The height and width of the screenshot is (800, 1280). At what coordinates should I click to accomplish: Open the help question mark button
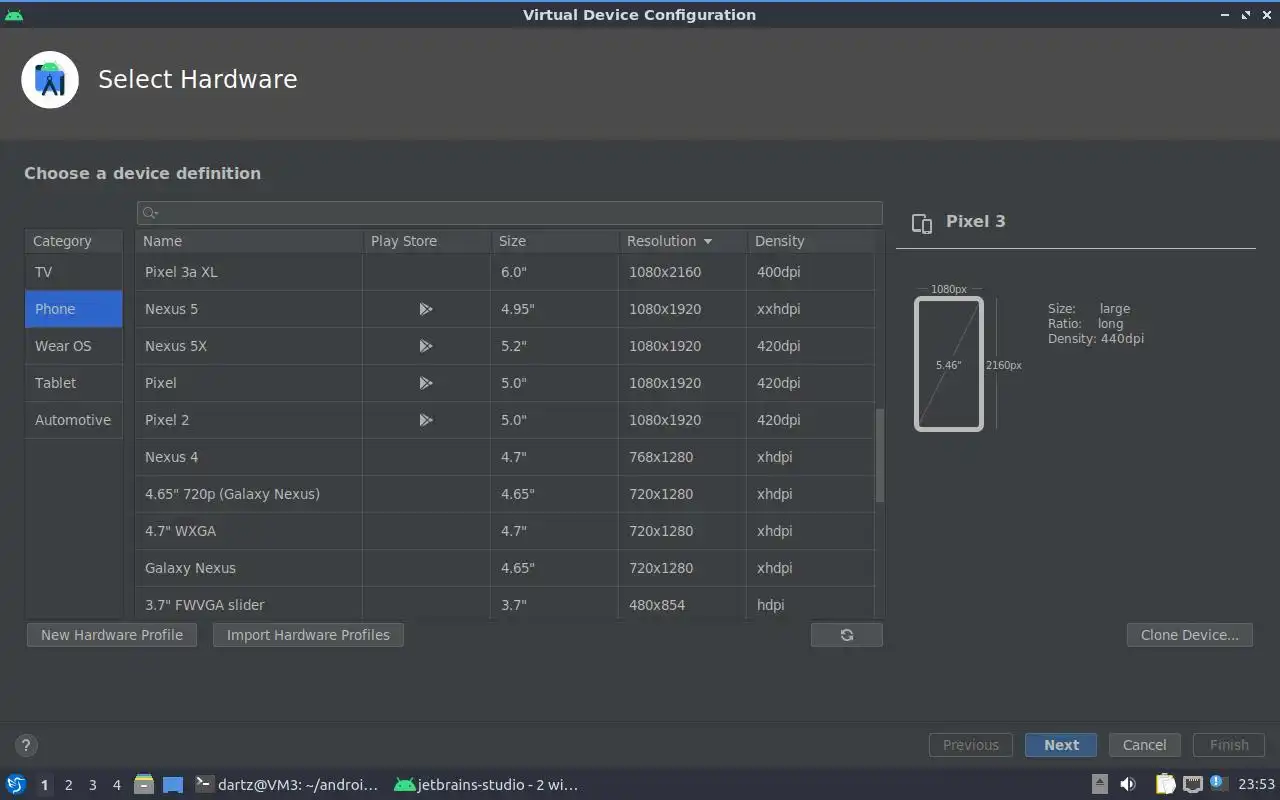(26, 745)
